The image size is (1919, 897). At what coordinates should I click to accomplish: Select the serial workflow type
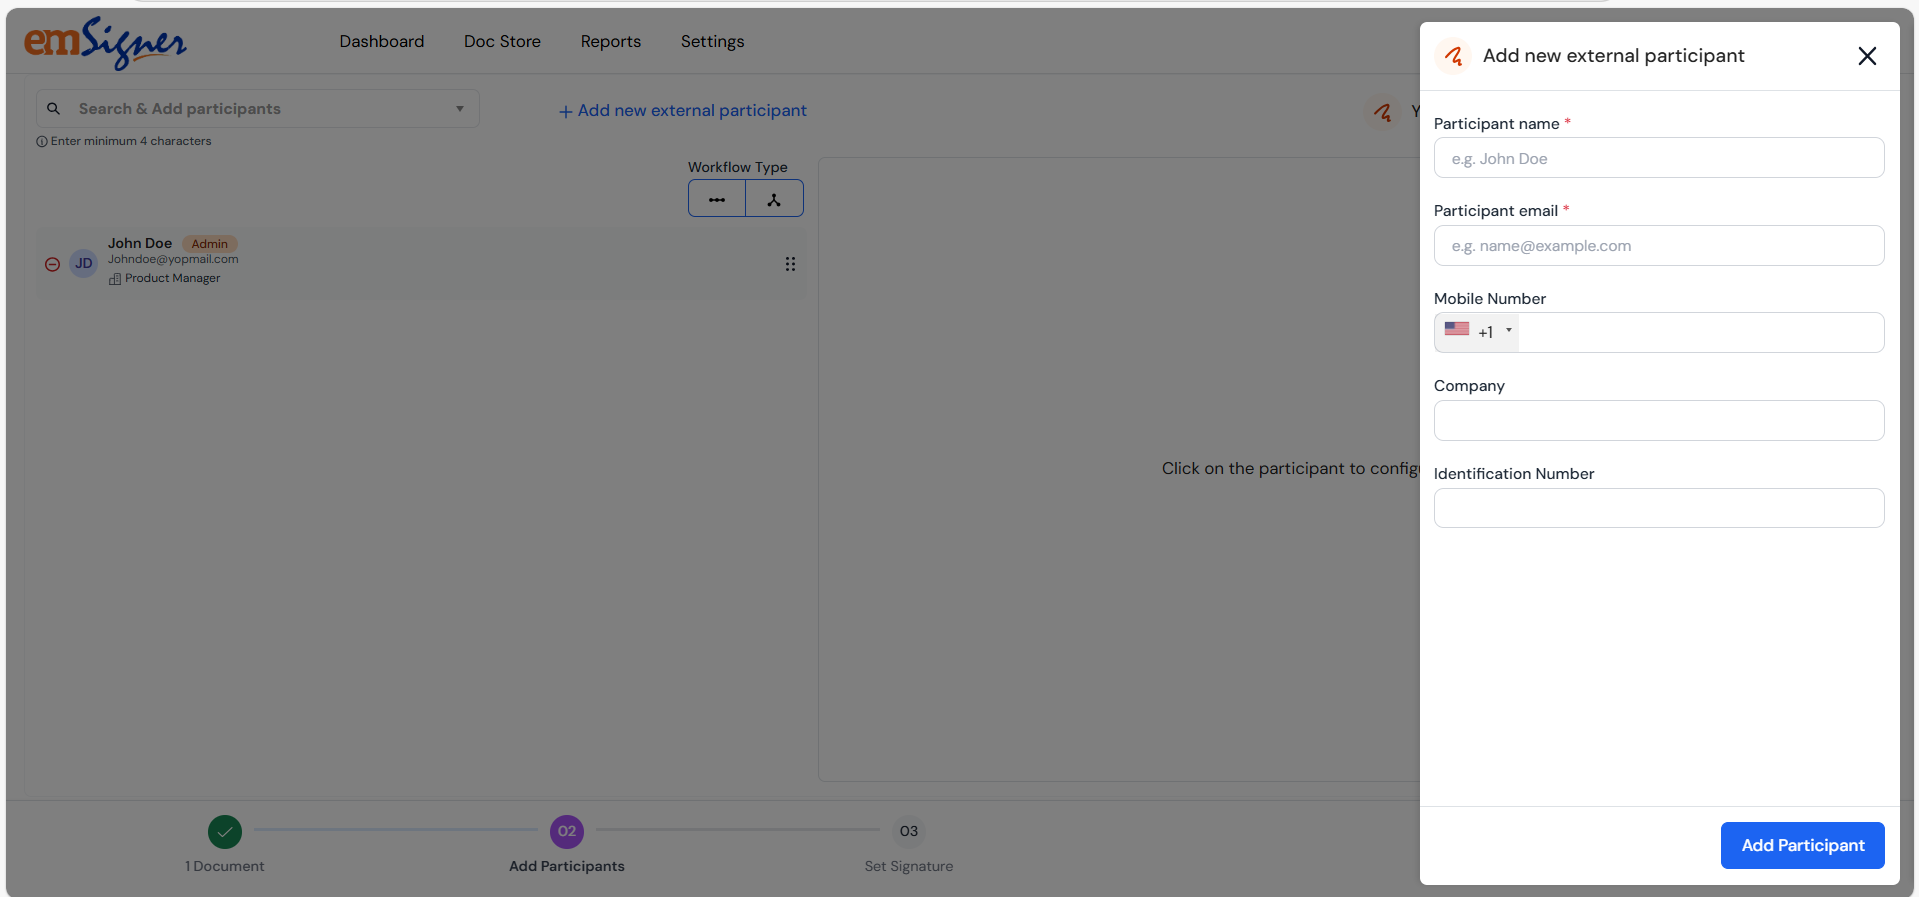[x=717, y=199]
